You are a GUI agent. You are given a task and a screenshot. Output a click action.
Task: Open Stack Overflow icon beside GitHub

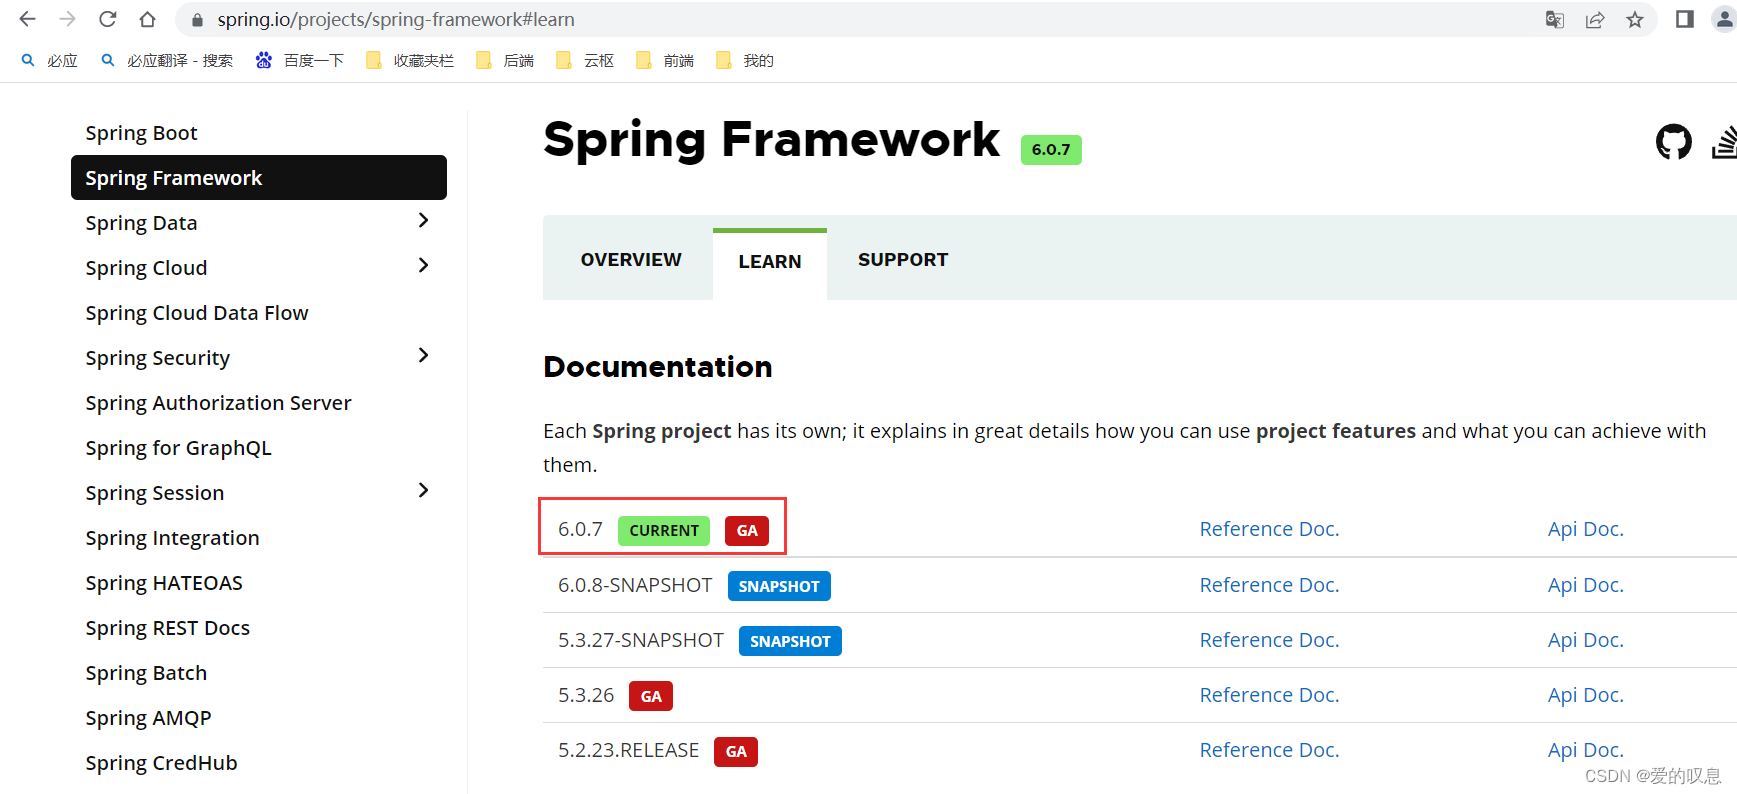[1725, 142]
